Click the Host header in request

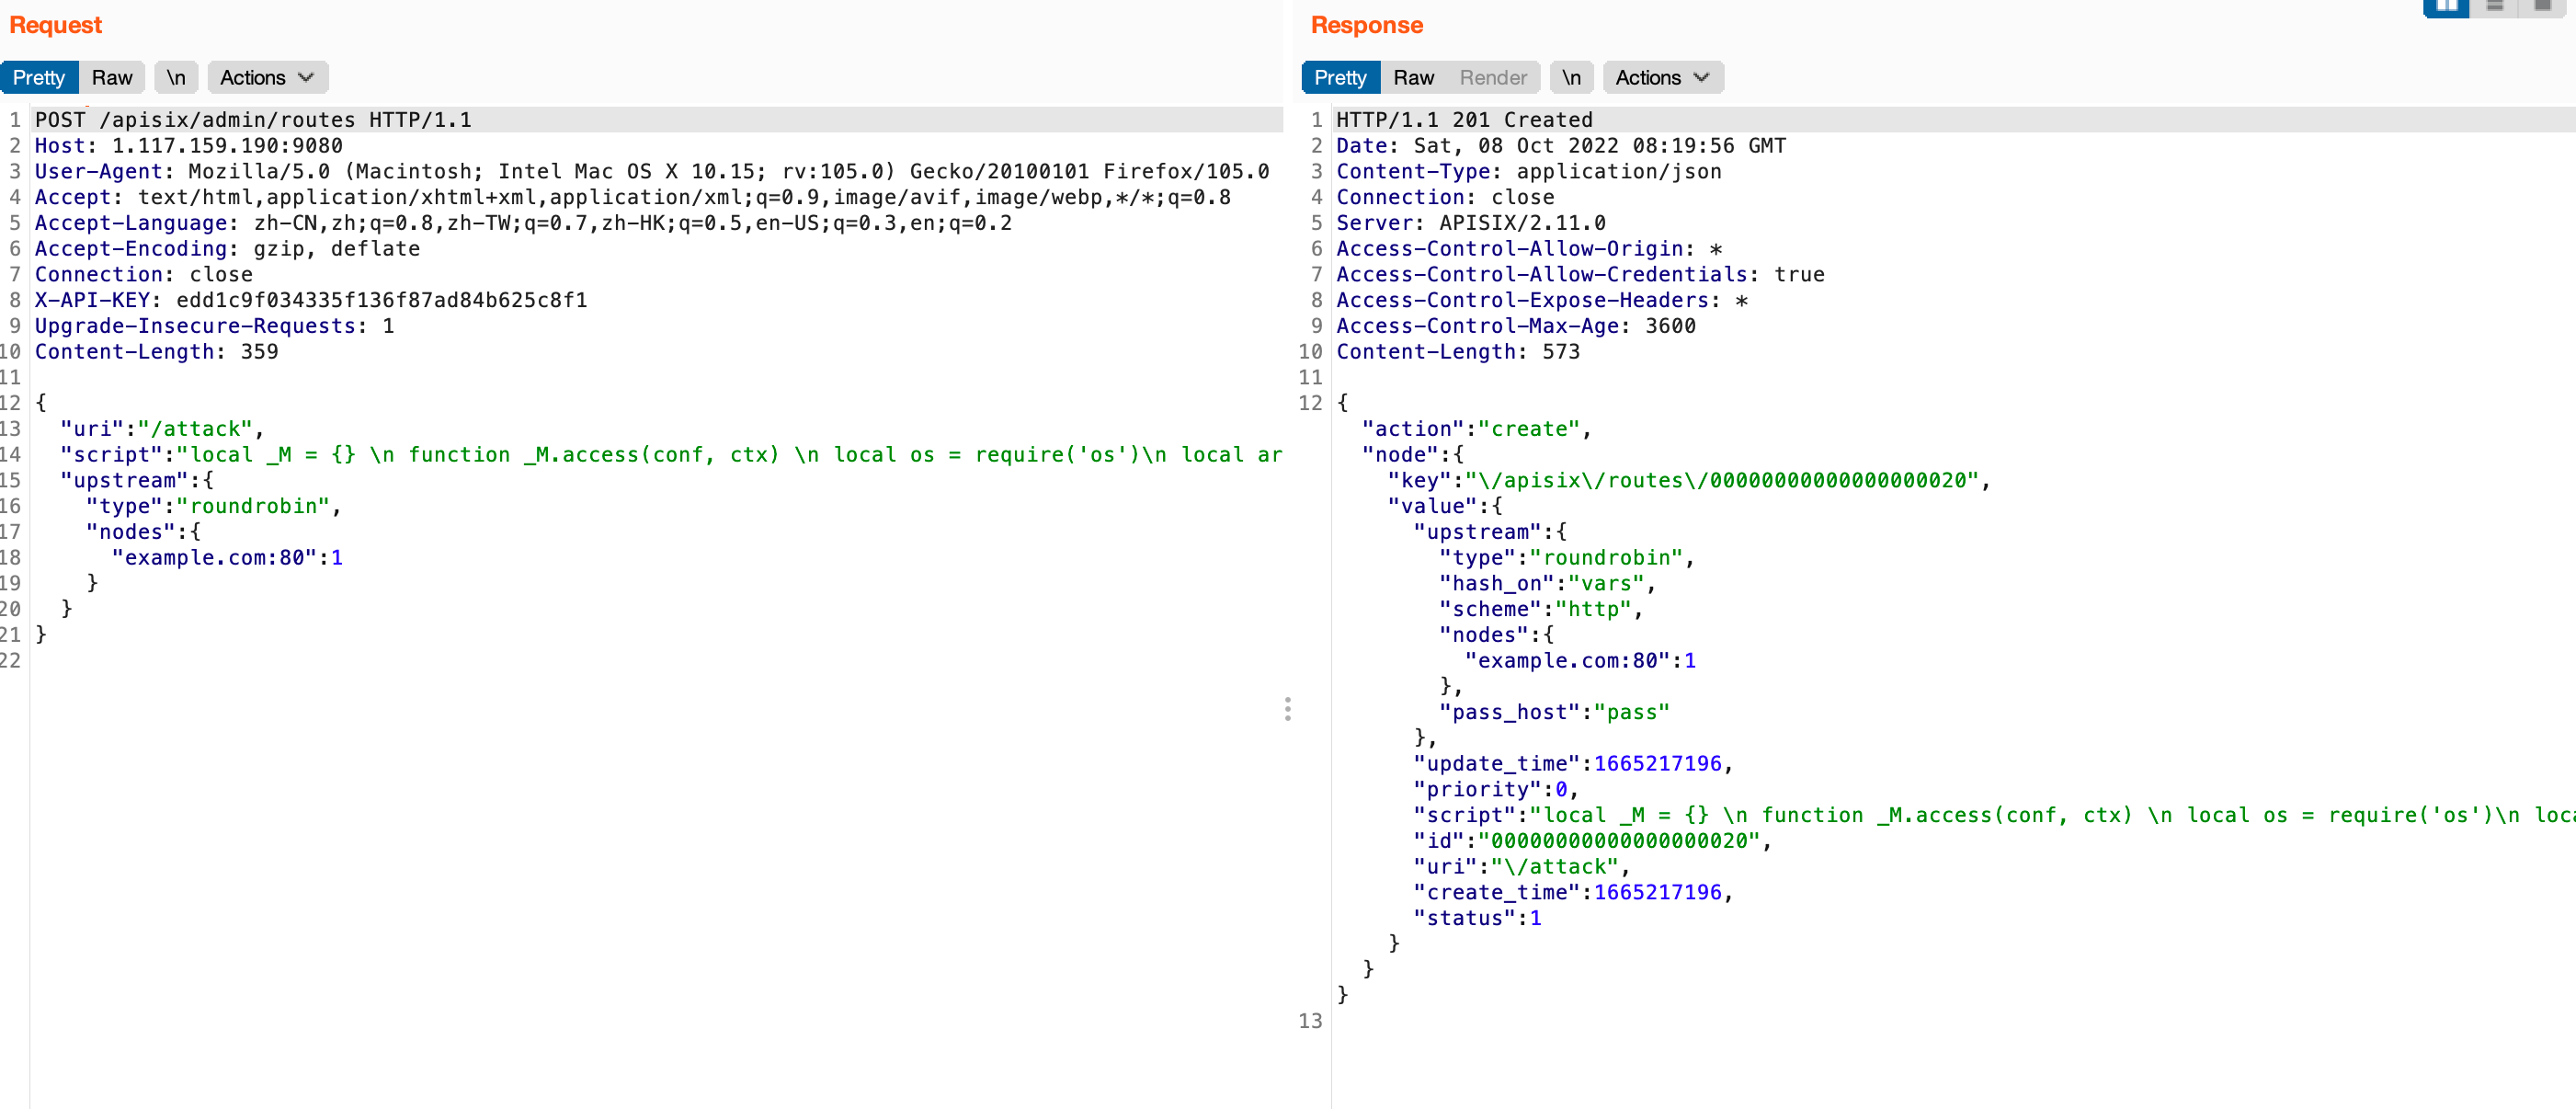pos(189,146)
